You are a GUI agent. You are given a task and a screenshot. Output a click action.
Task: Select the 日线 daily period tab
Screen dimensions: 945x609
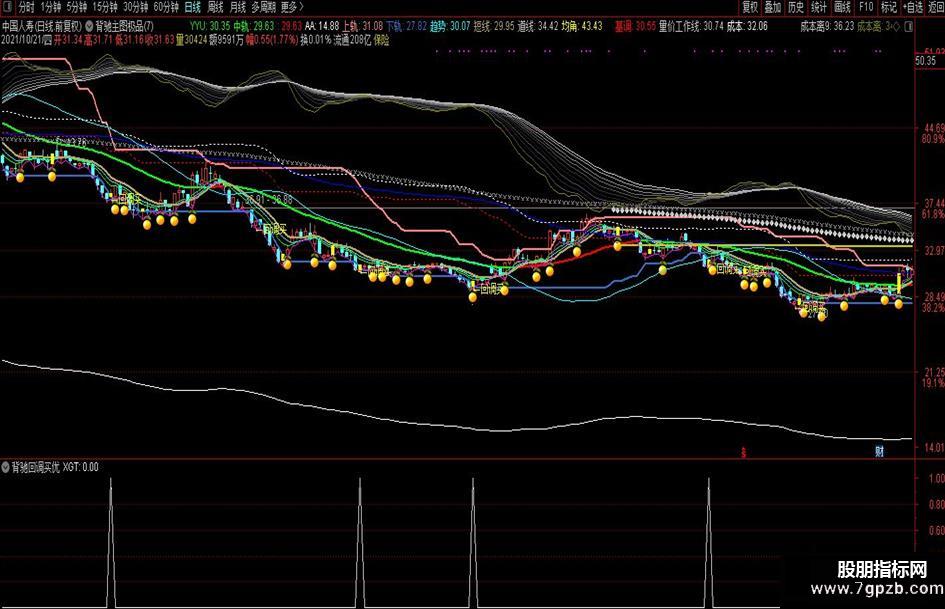tap(192, 7)
